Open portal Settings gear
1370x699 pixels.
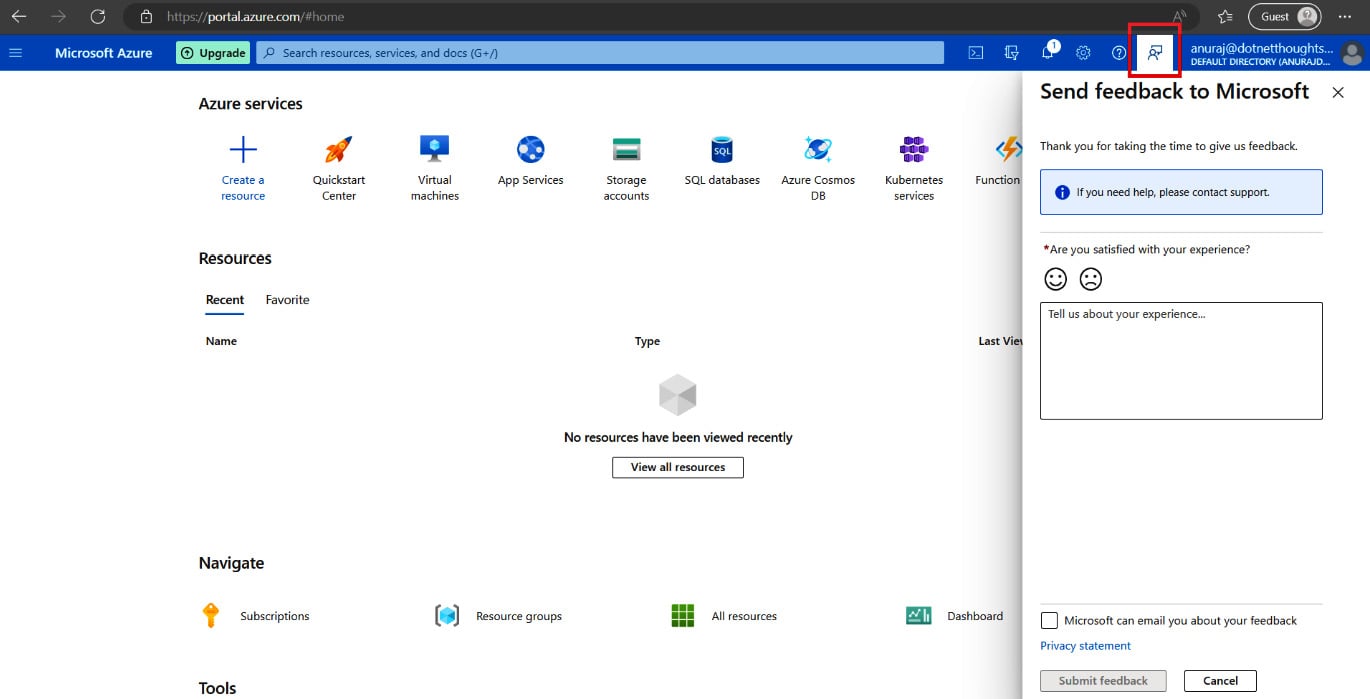pos(1083,53)
